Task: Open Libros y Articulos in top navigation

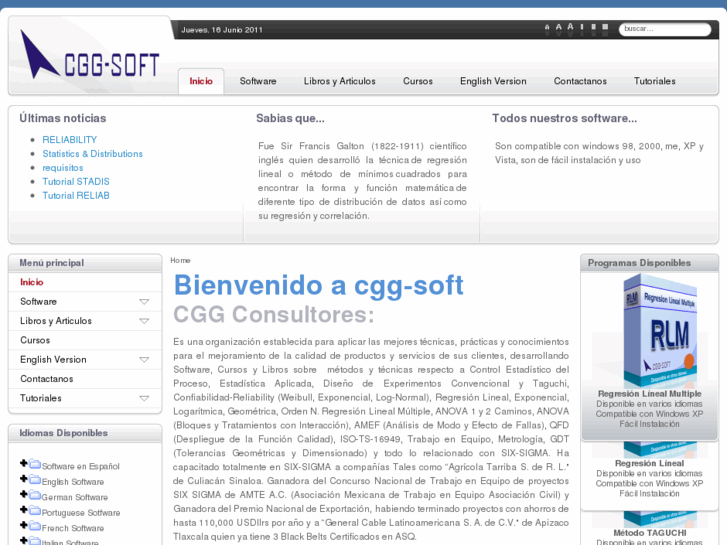Action: click(x=339, y=81)
